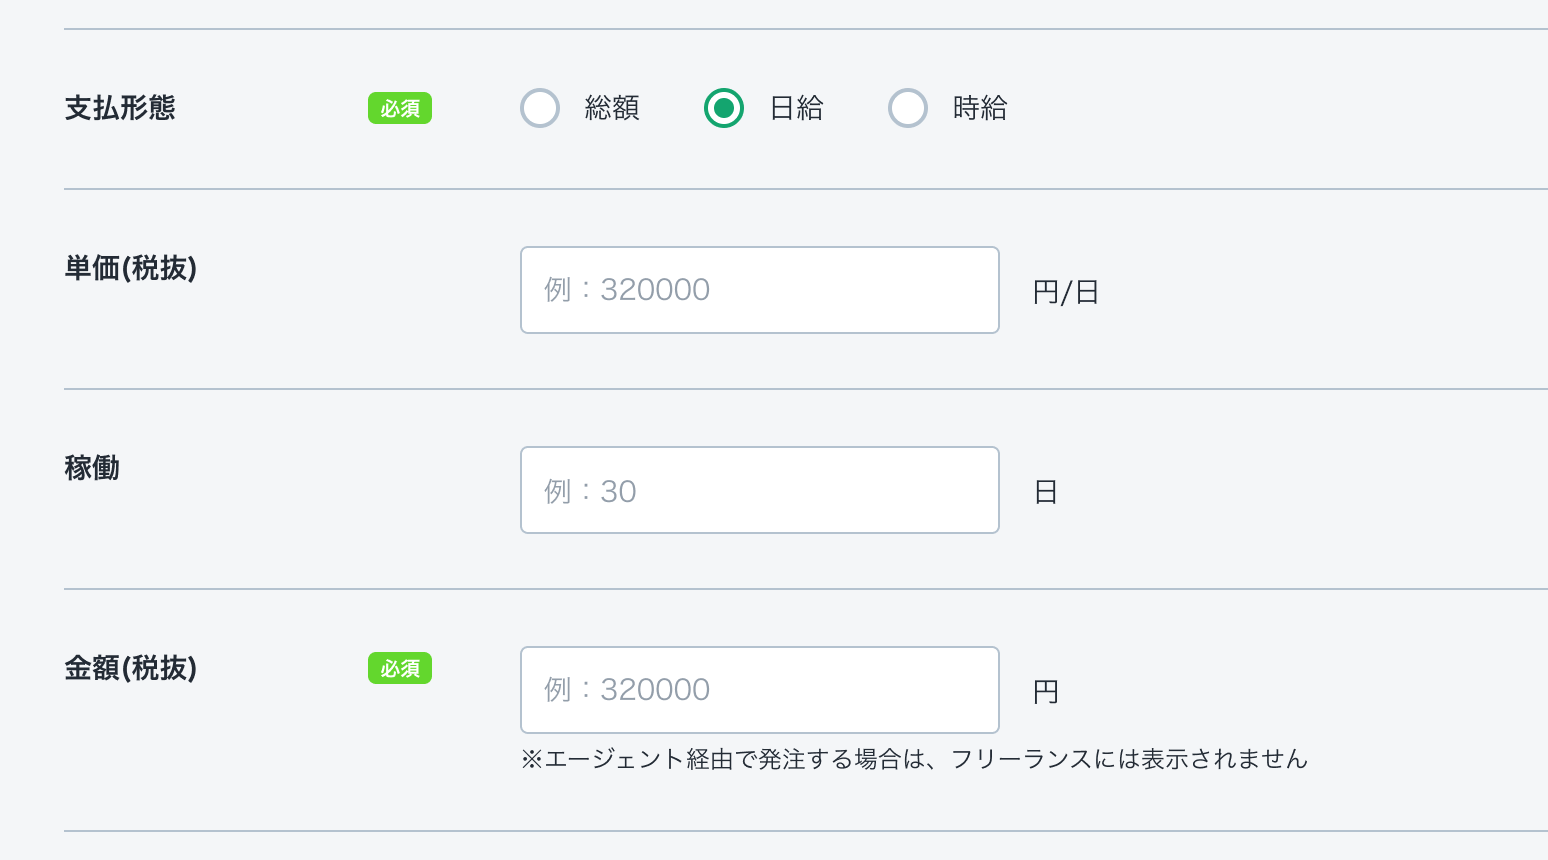Click the ※エージェント経由 note text
Viewport: 1548px width, 860px height.
(914, 760)
